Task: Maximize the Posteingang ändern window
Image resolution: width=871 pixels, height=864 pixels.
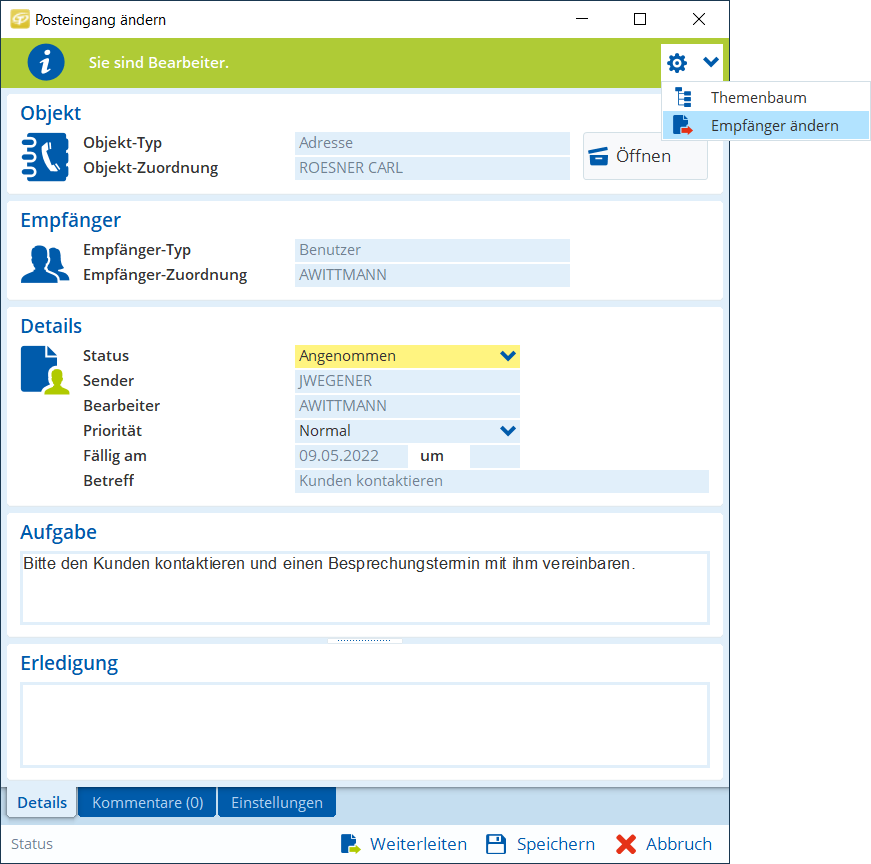Action: (x=640, y=19)
